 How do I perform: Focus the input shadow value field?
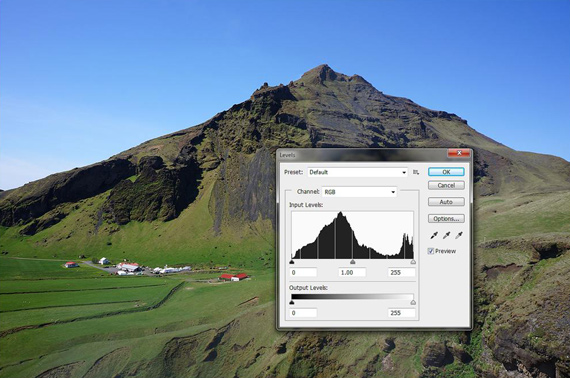click(x=304, y=273)
